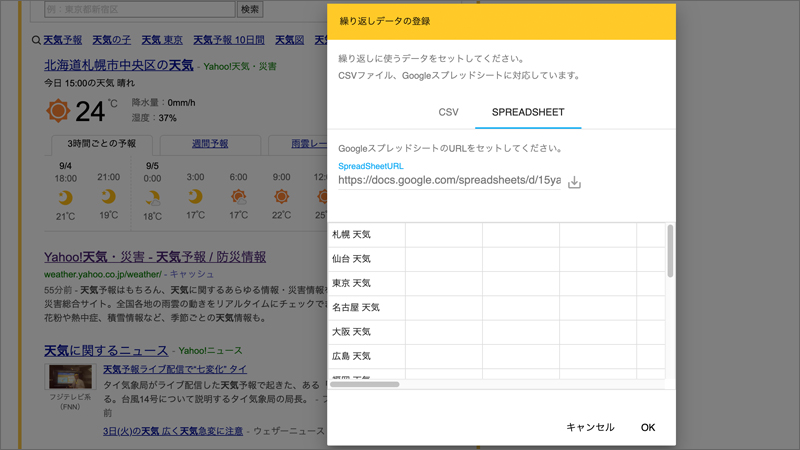Click the 繰り返しデータの登録 dialog title
800x450 pixels.
[385, 21]
